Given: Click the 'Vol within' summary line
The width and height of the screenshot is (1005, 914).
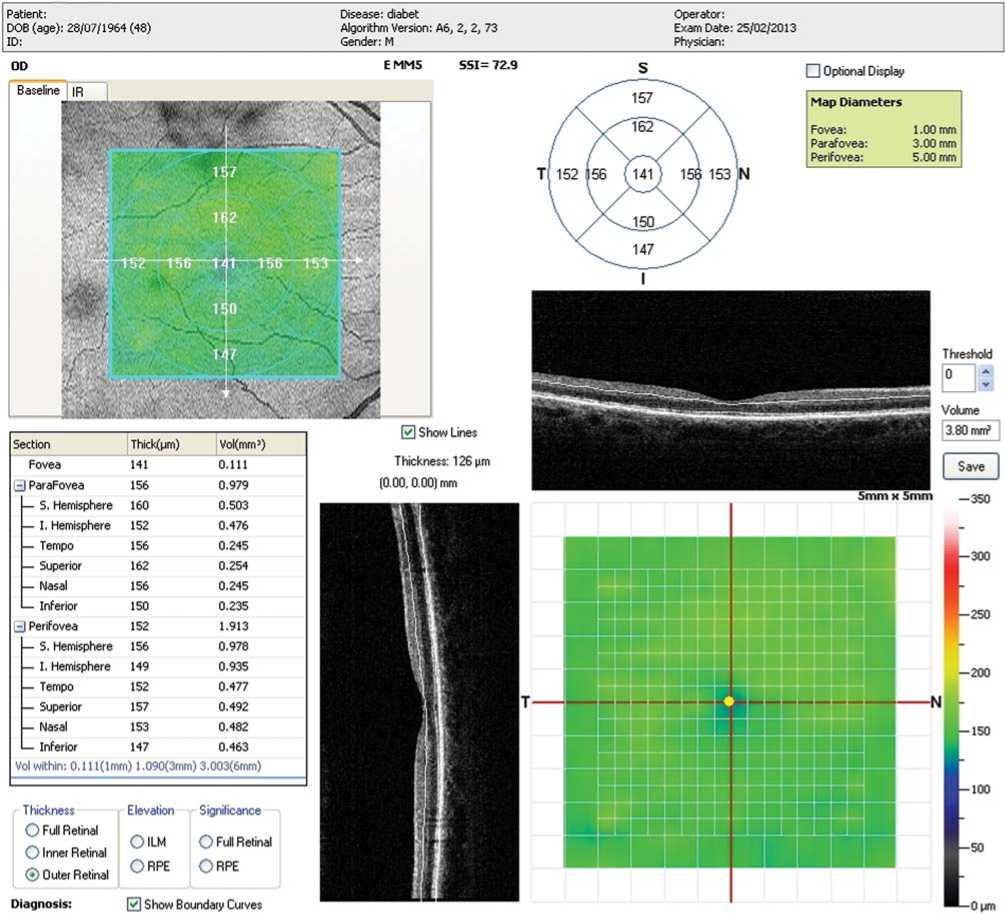Looking at the screenshot, I should click(x=138, y=767).
